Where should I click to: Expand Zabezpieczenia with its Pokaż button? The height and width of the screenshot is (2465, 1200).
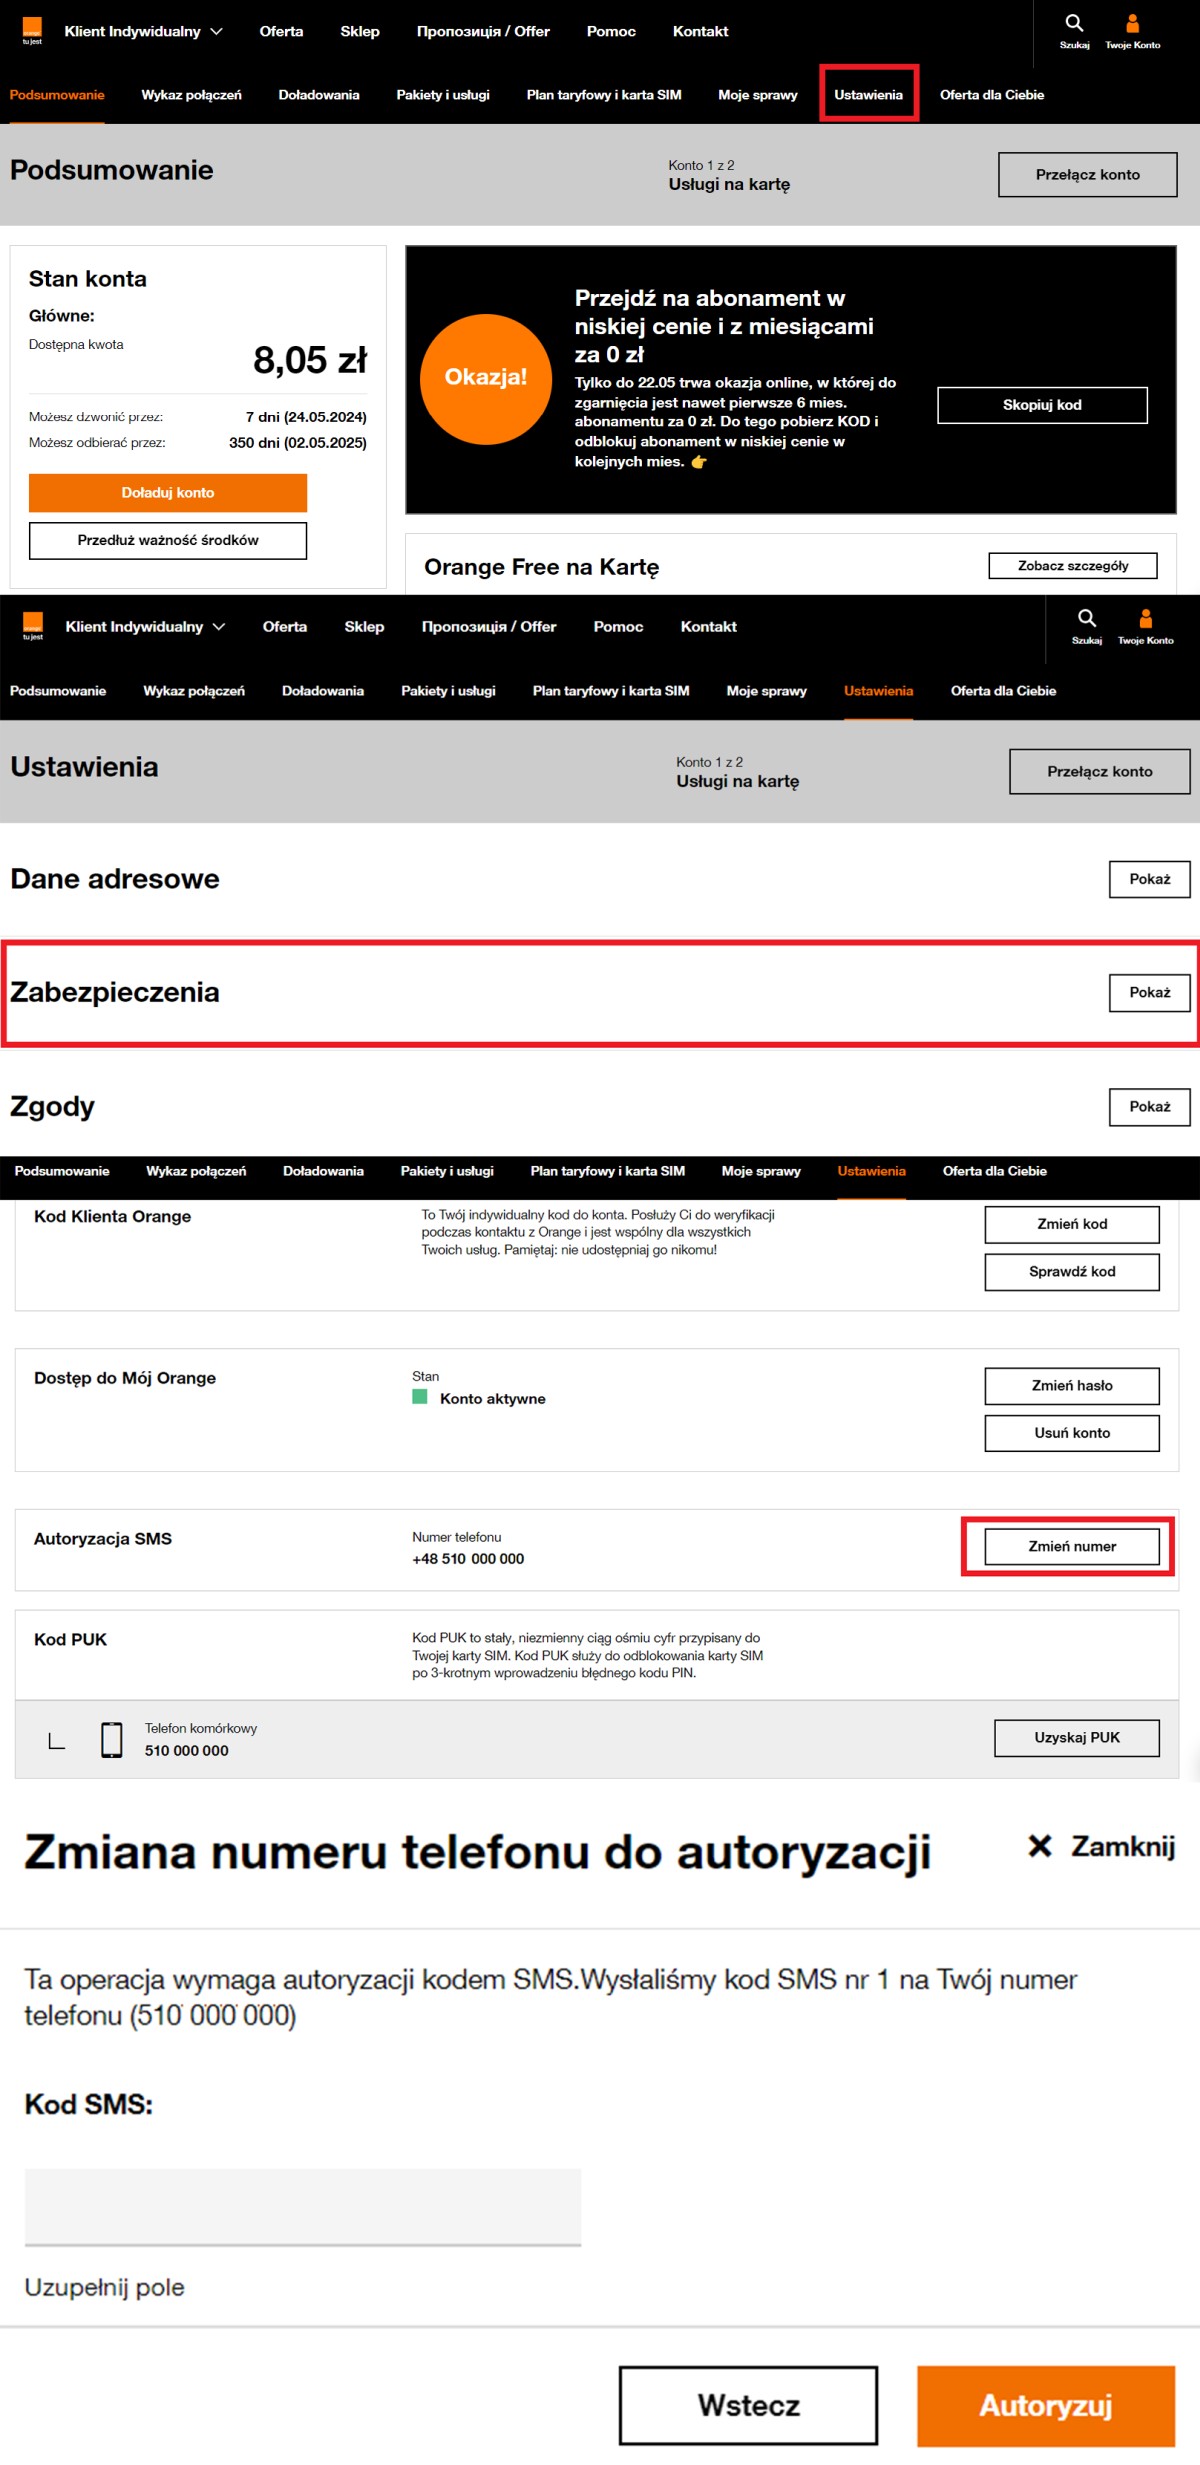point(1149,992)
